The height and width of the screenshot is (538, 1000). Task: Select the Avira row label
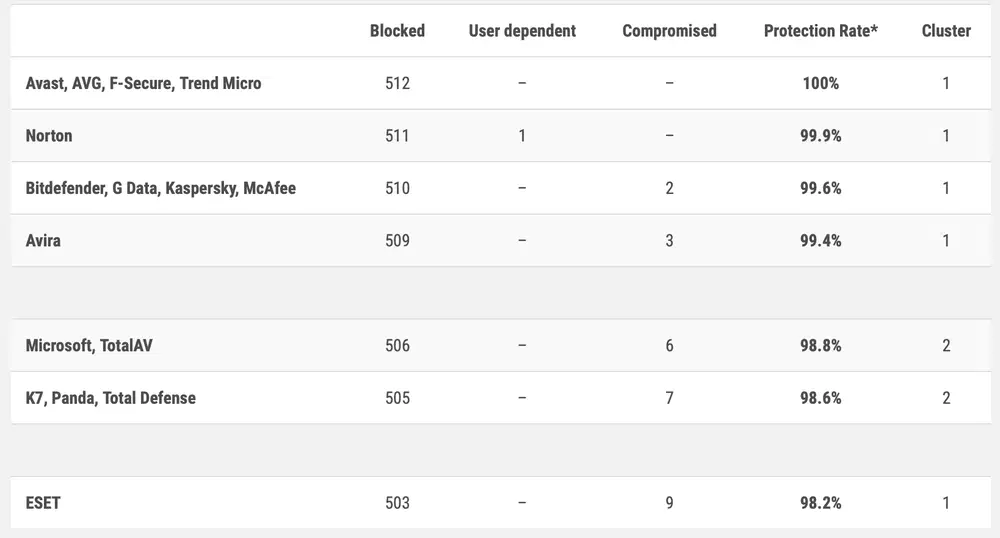coord(43,240)
